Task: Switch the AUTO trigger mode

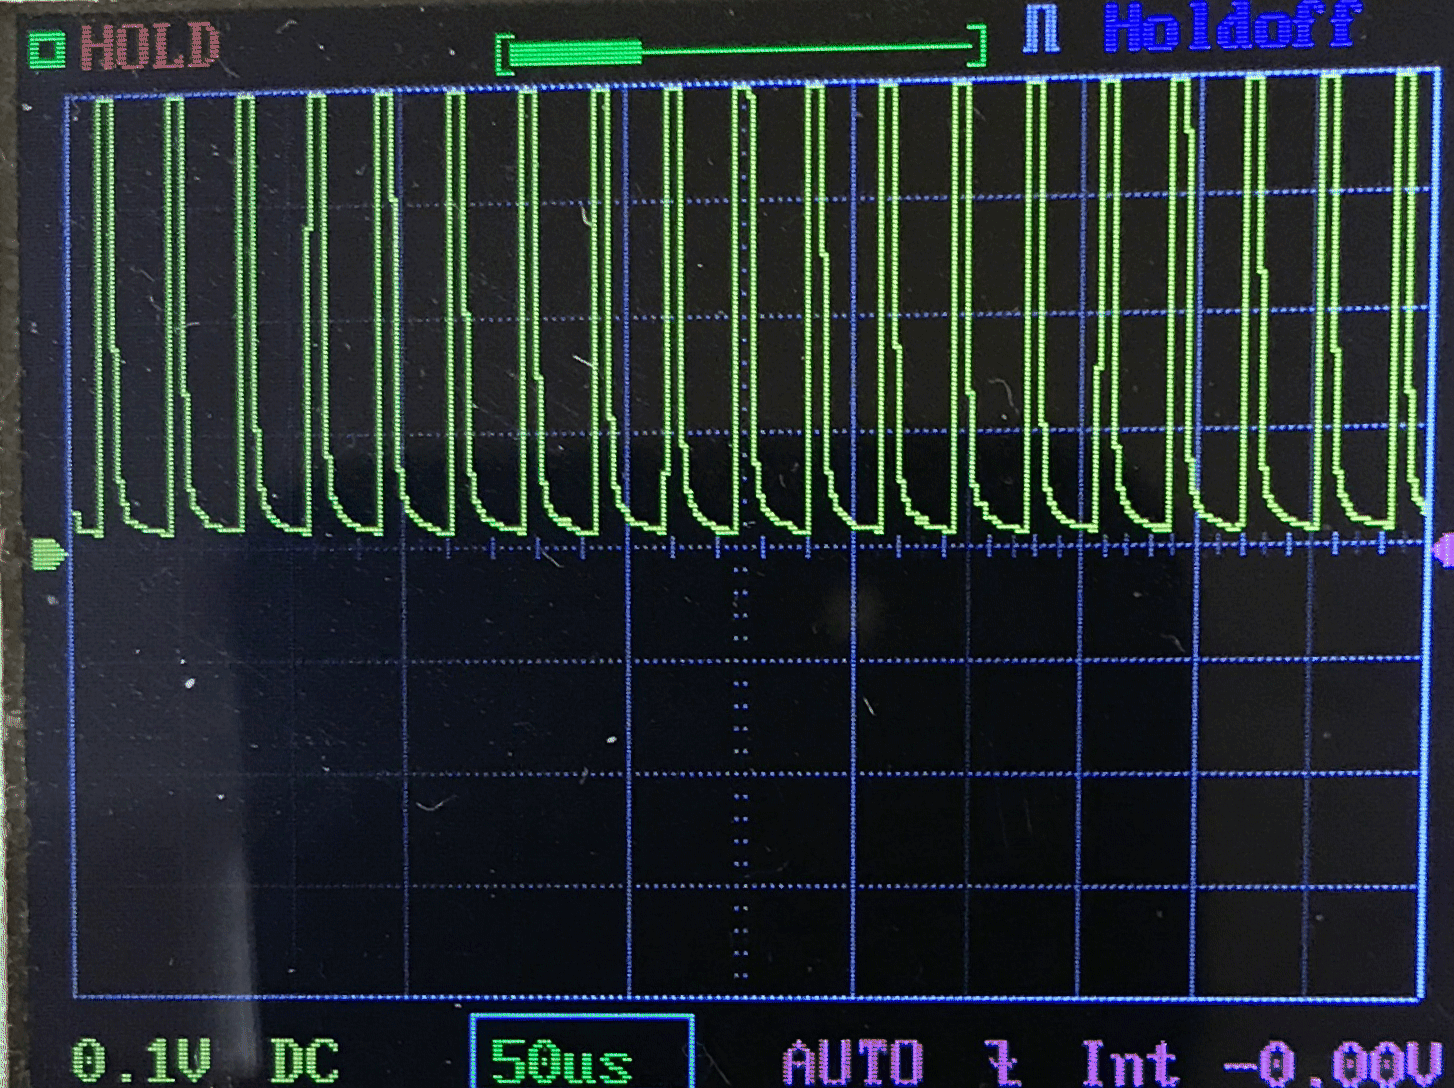Action: point(853,1062)
